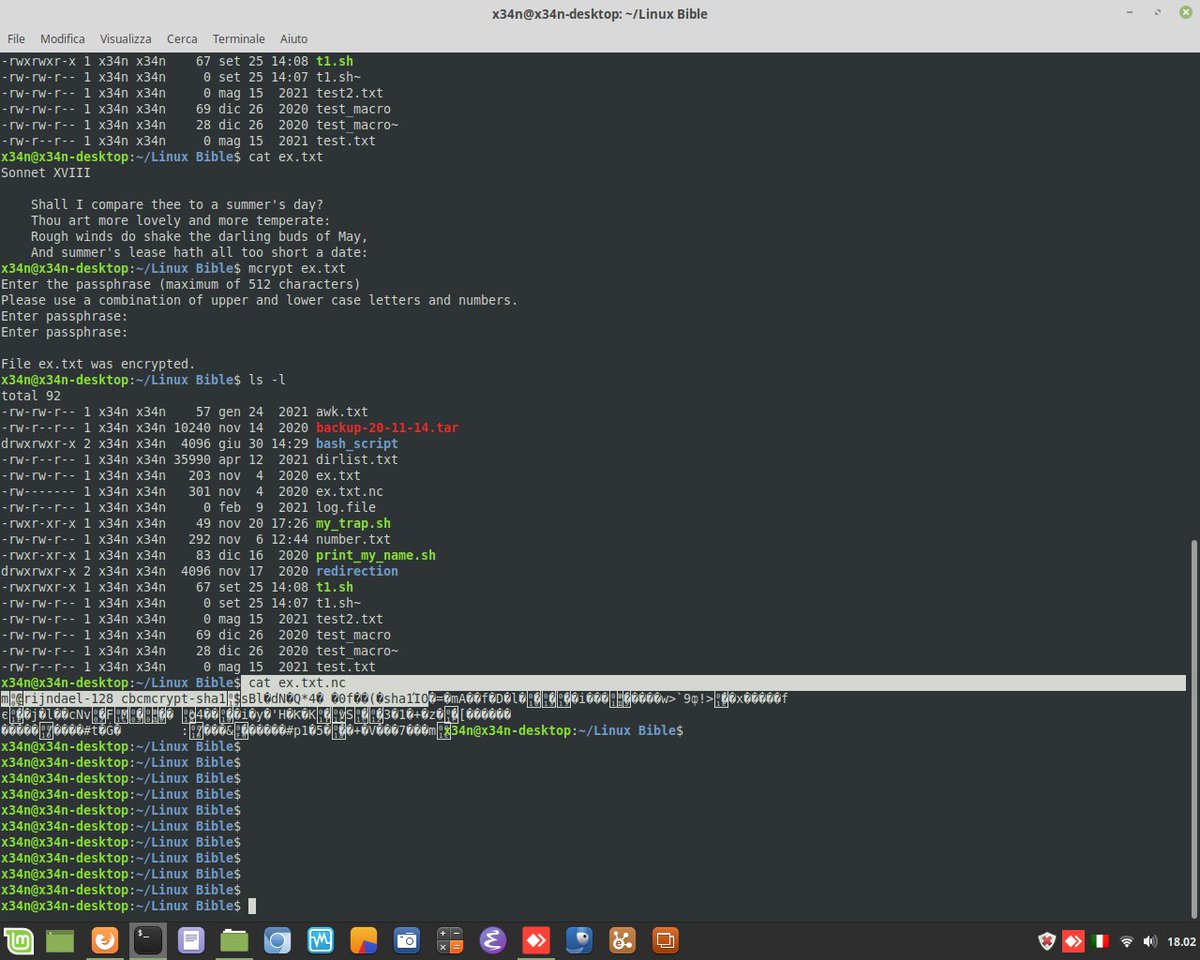1200x960 pixels.
Task: Click the 'mcrypt ex.txt' command text
Action: click(297, 269)
